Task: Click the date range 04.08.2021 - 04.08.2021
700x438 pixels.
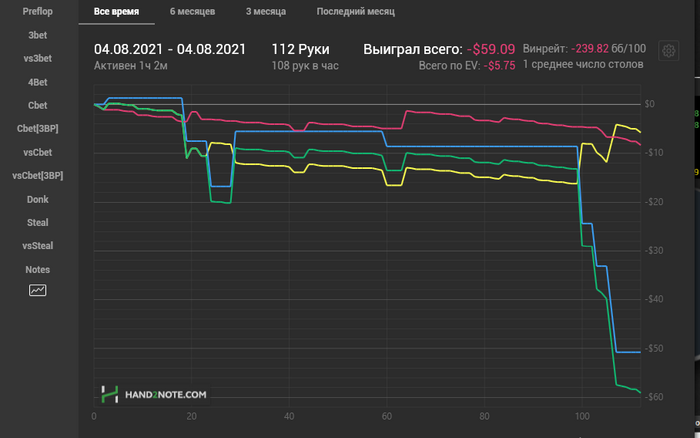Action: click(x=170, y=49)
